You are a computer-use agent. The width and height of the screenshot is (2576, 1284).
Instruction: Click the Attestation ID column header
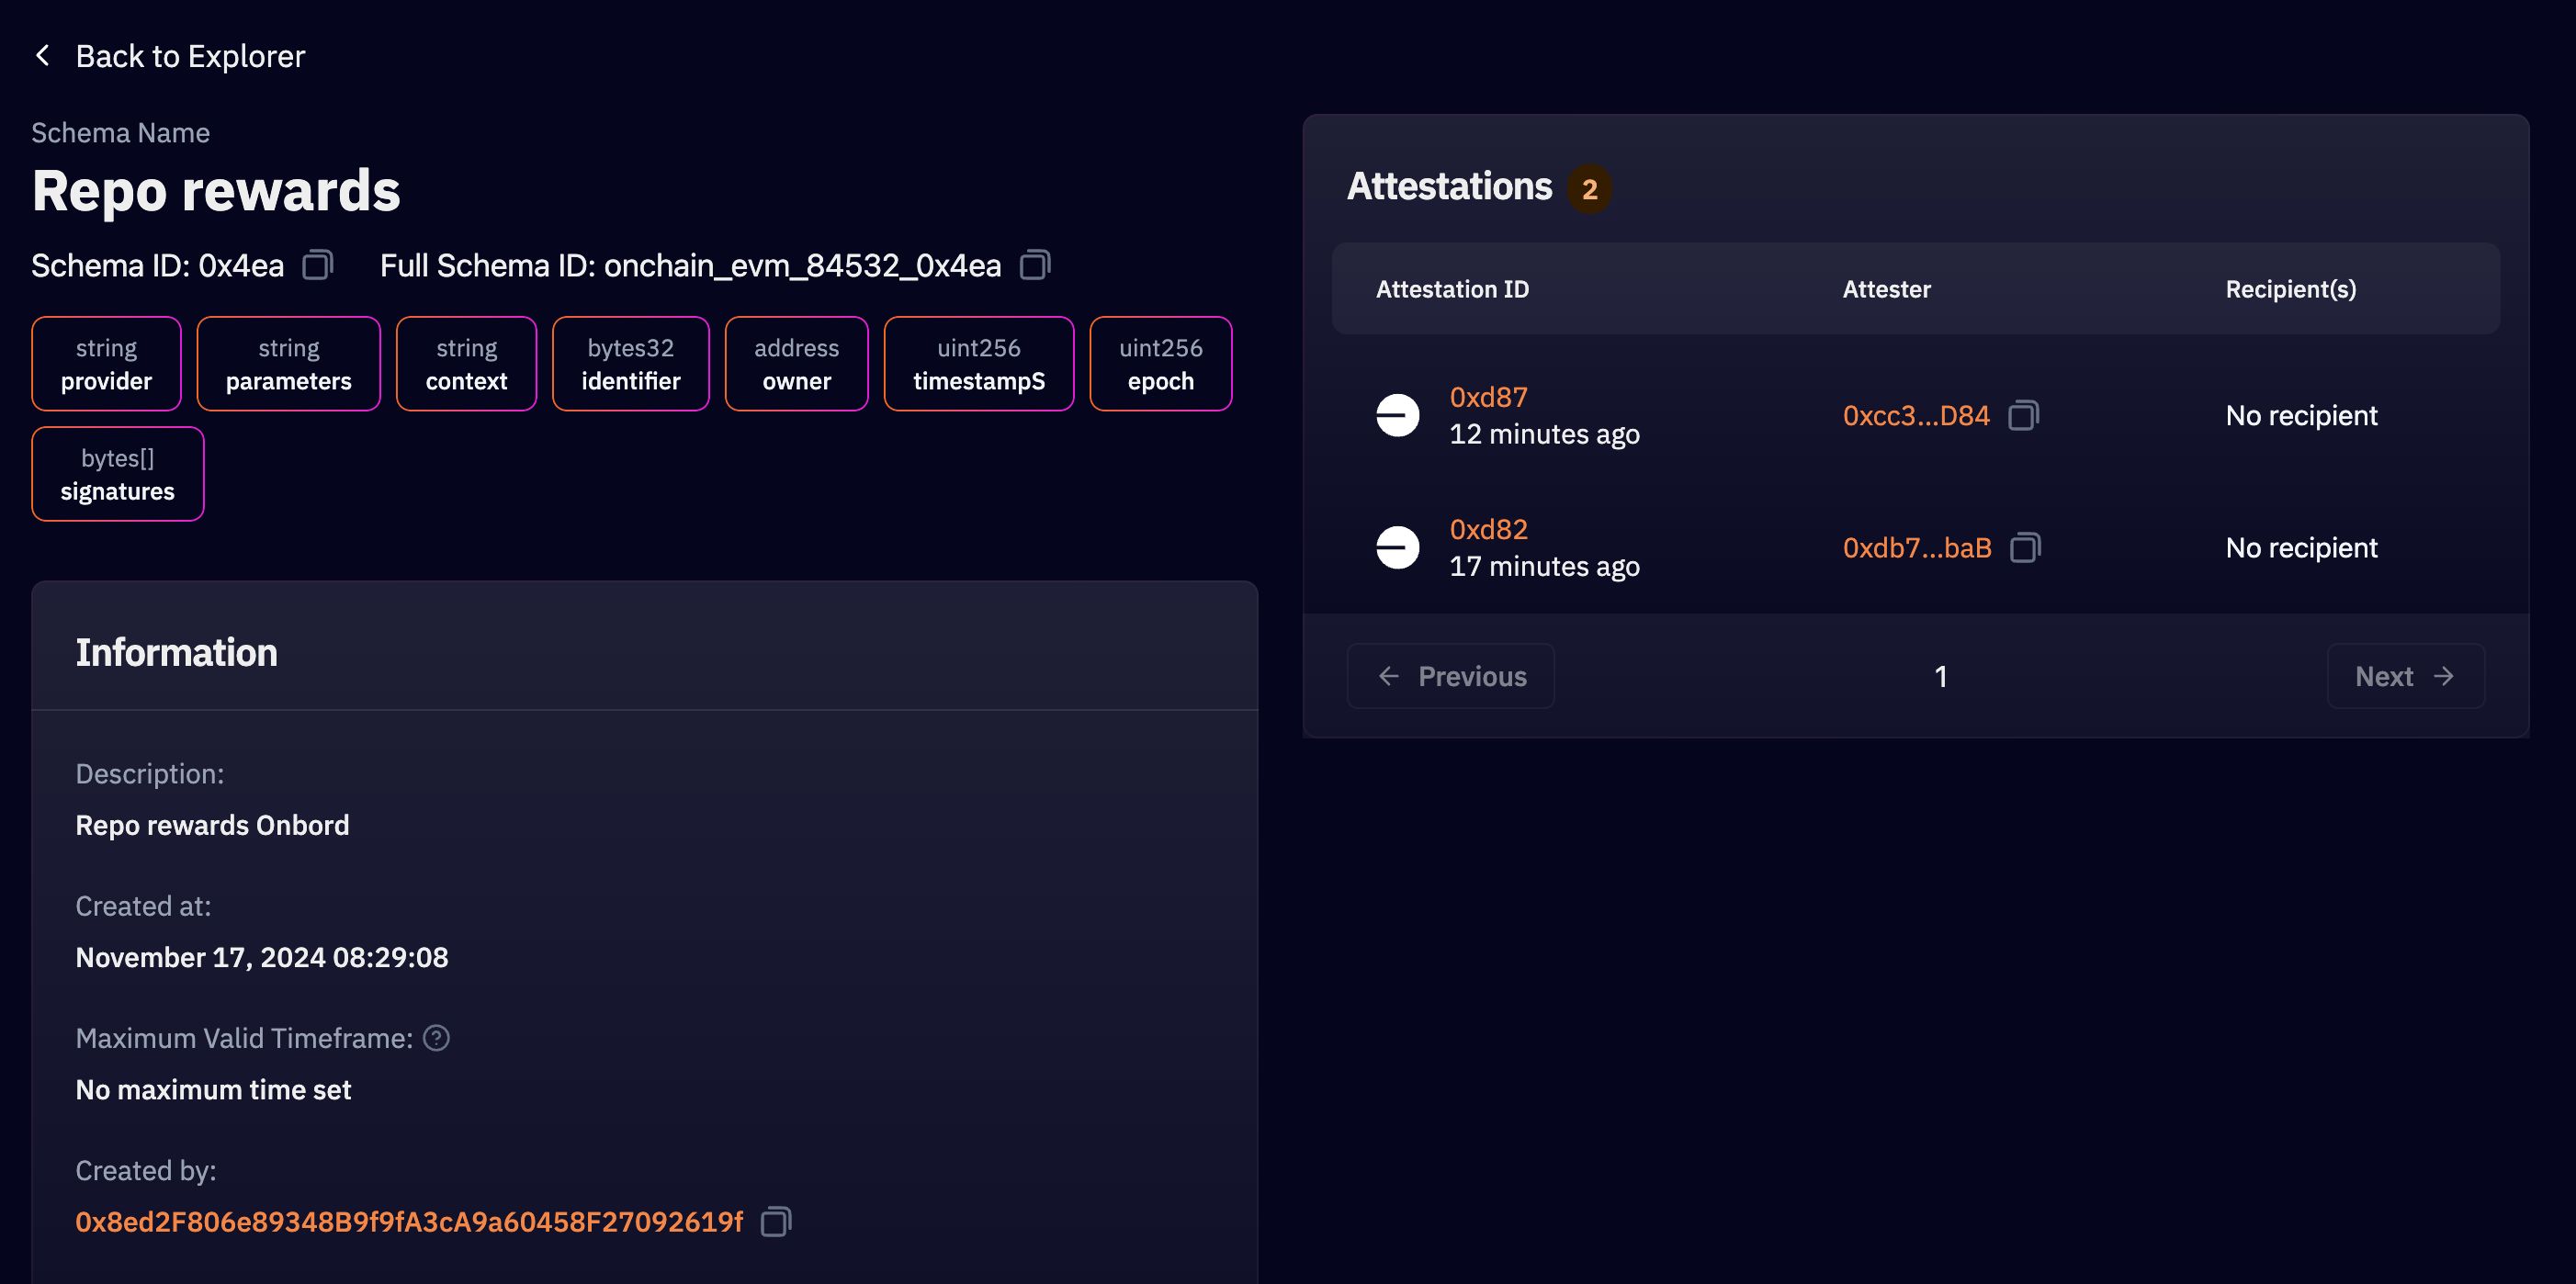click(1452, 289)
